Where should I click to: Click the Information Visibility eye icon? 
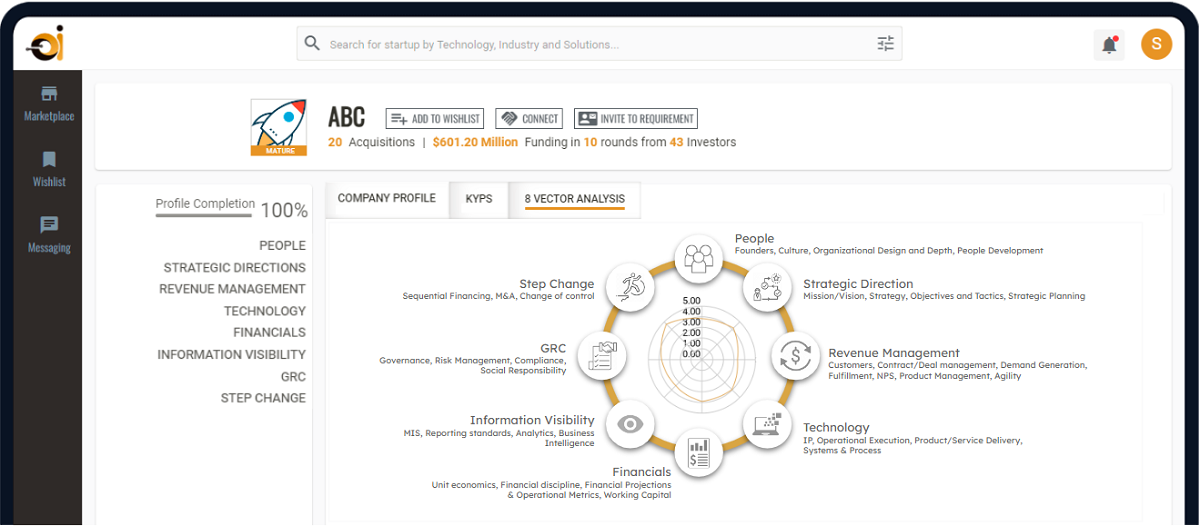pyautogui.click(x=628, y=424)
